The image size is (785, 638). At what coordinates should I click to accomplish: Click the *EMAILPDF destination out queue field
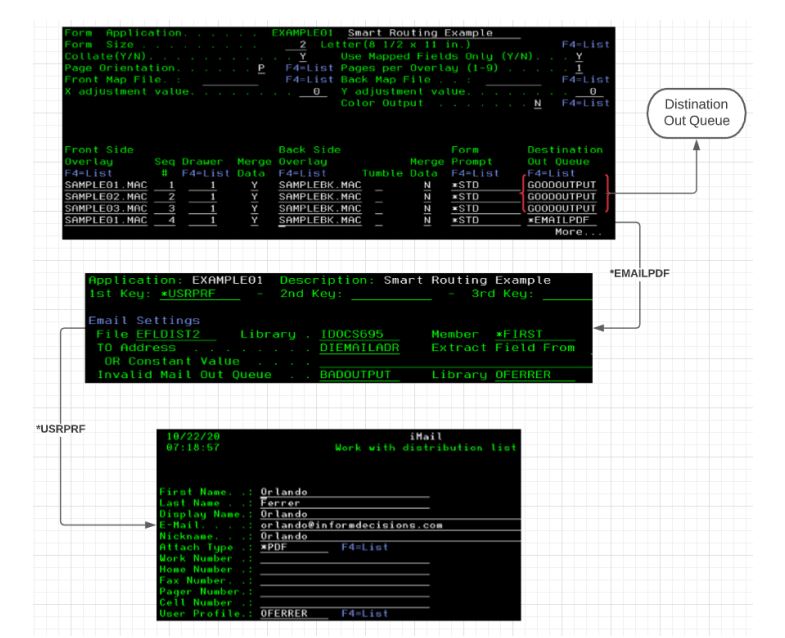[x=562, y=220]
